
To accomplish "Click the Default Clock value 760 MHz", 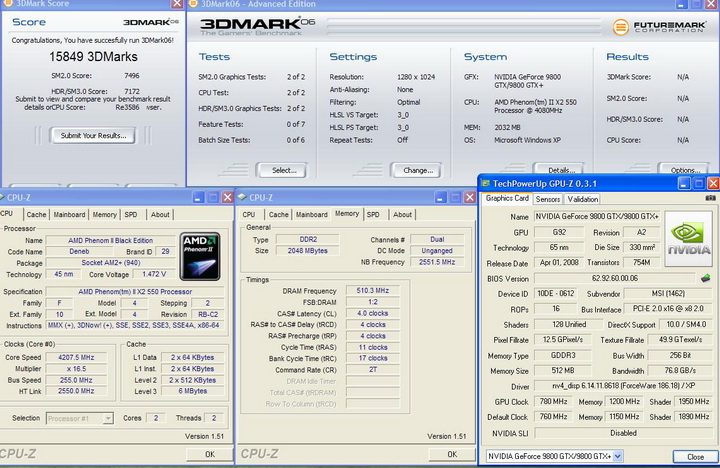I will 553,417.
